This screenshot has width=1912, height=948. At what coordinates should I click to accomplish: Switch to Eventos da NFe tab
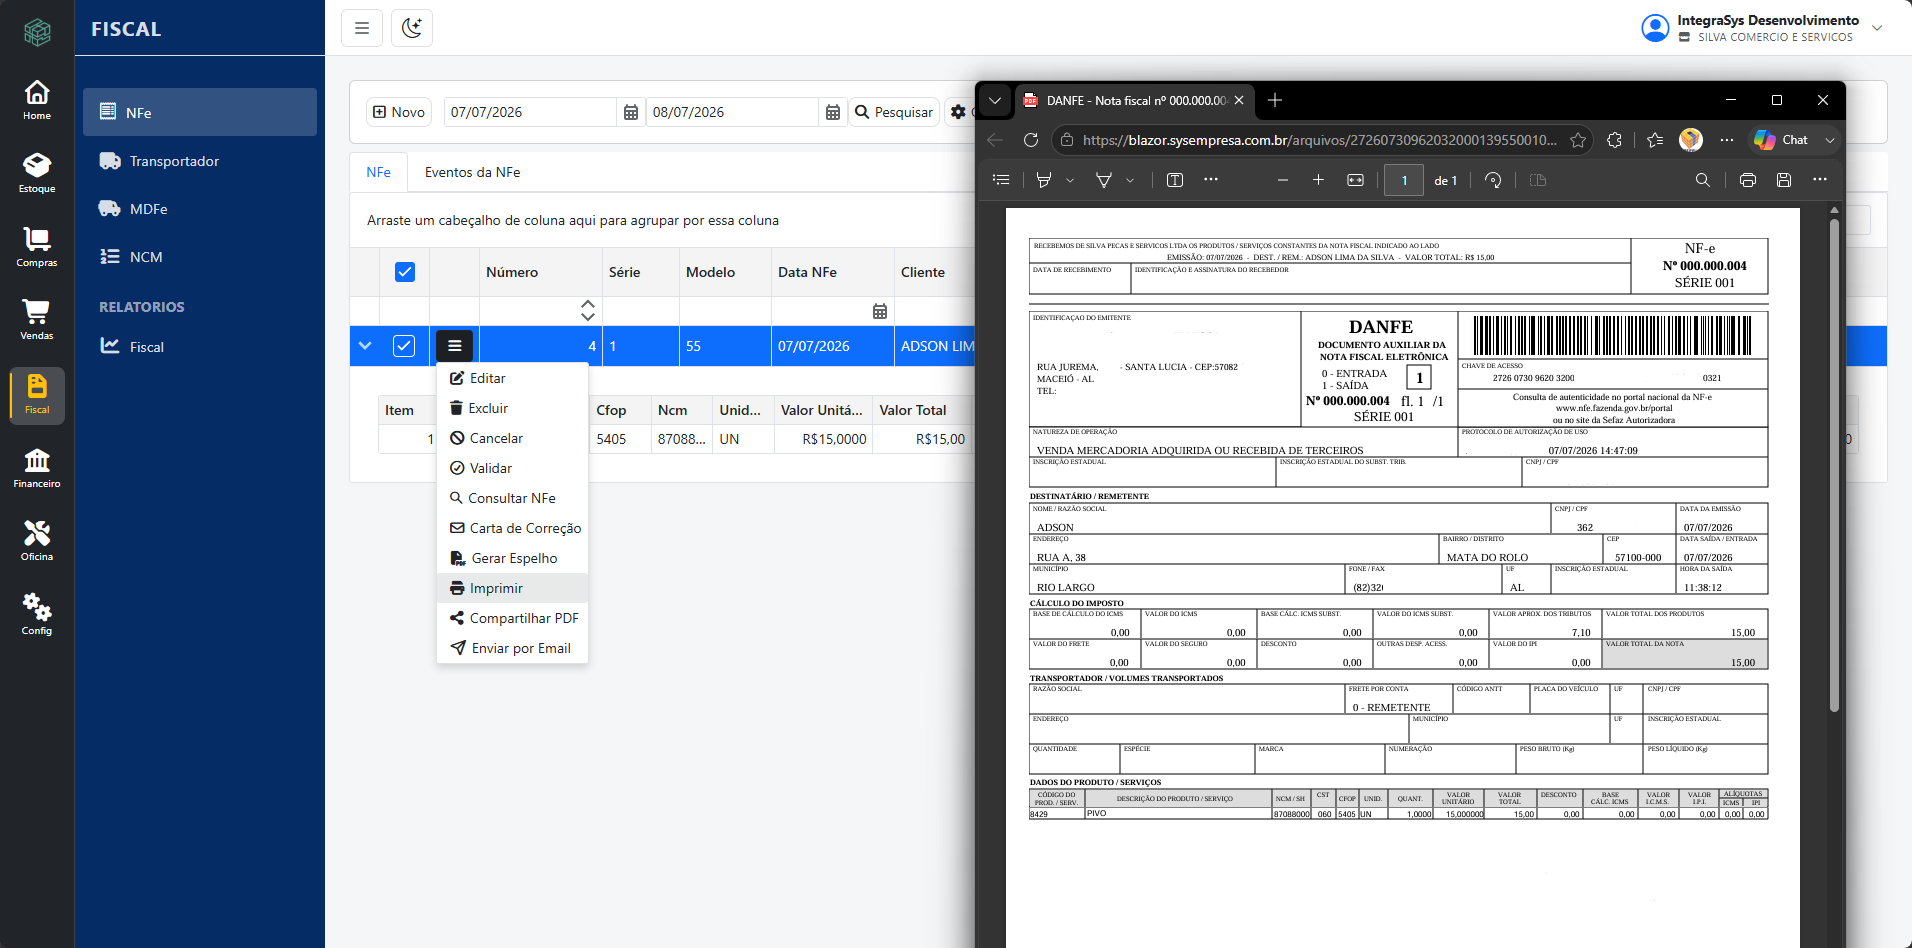[472, 172]
